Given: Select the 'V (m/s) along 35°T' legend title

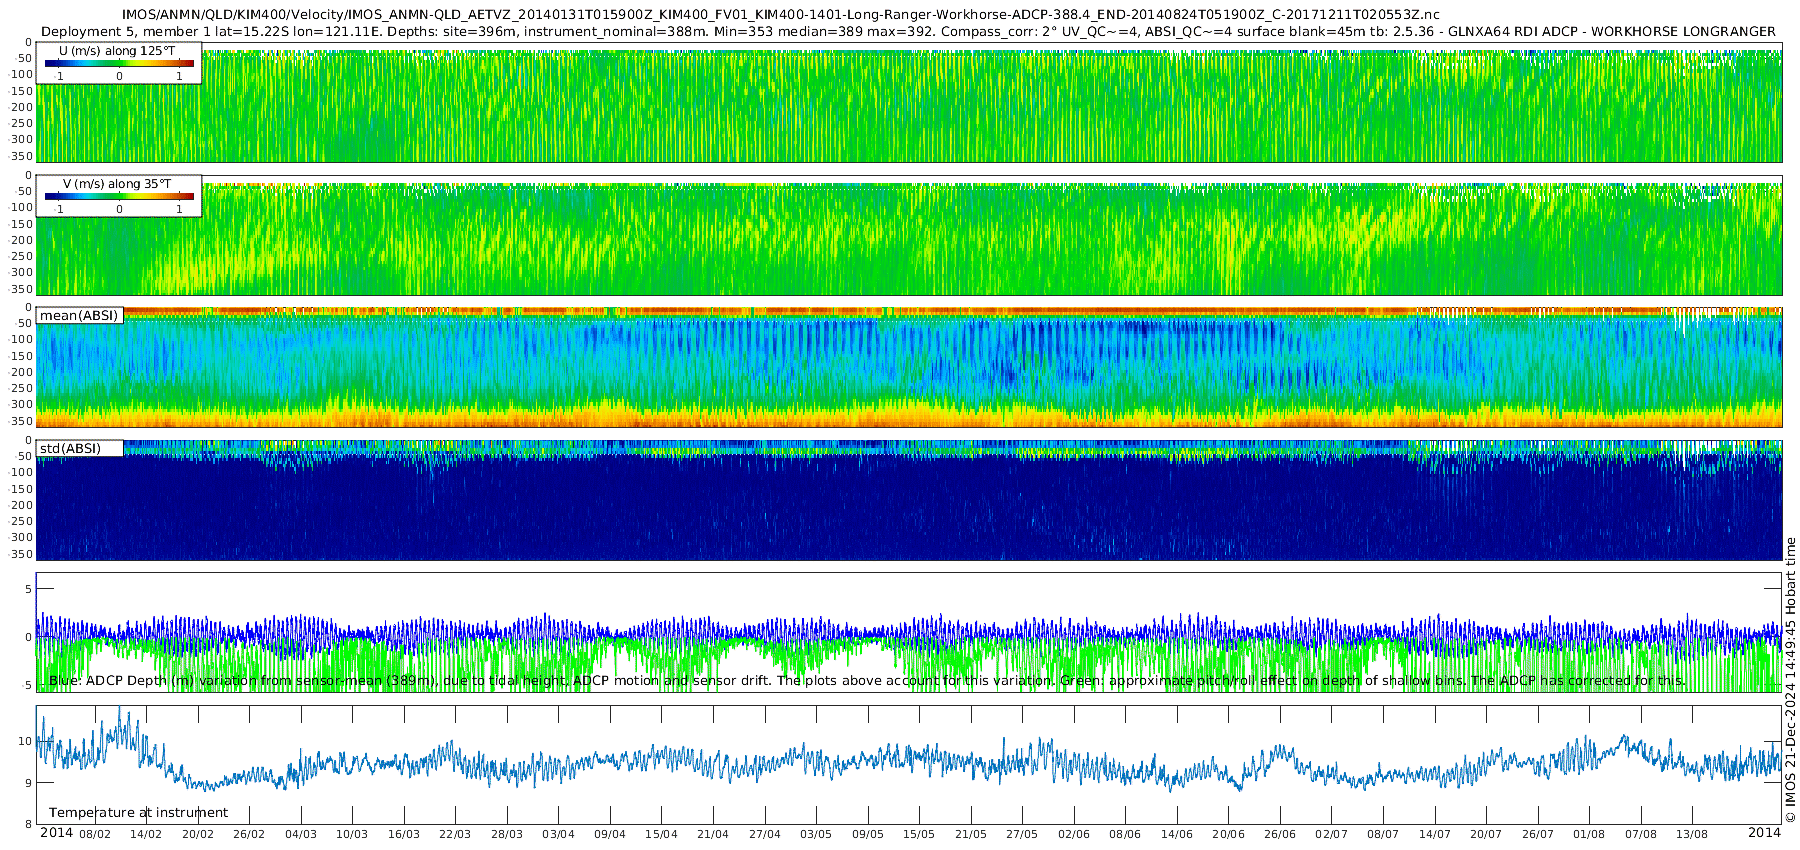Looking at the screenshot, I should click(117, 184).
